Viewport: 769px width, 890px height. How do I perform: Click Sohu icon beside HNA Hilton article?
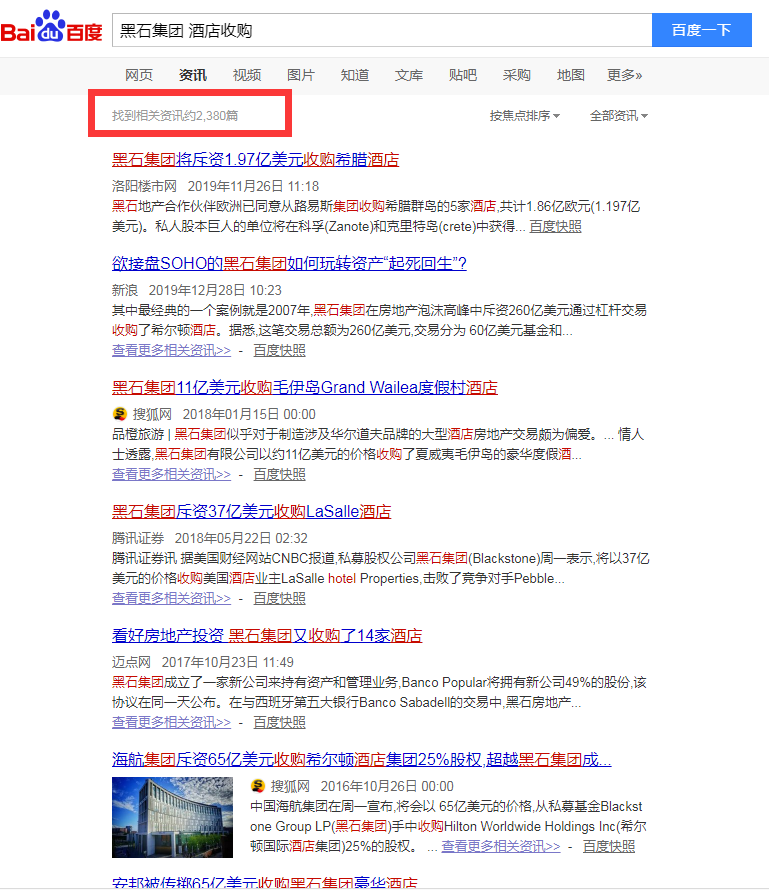tap(258, 786)
